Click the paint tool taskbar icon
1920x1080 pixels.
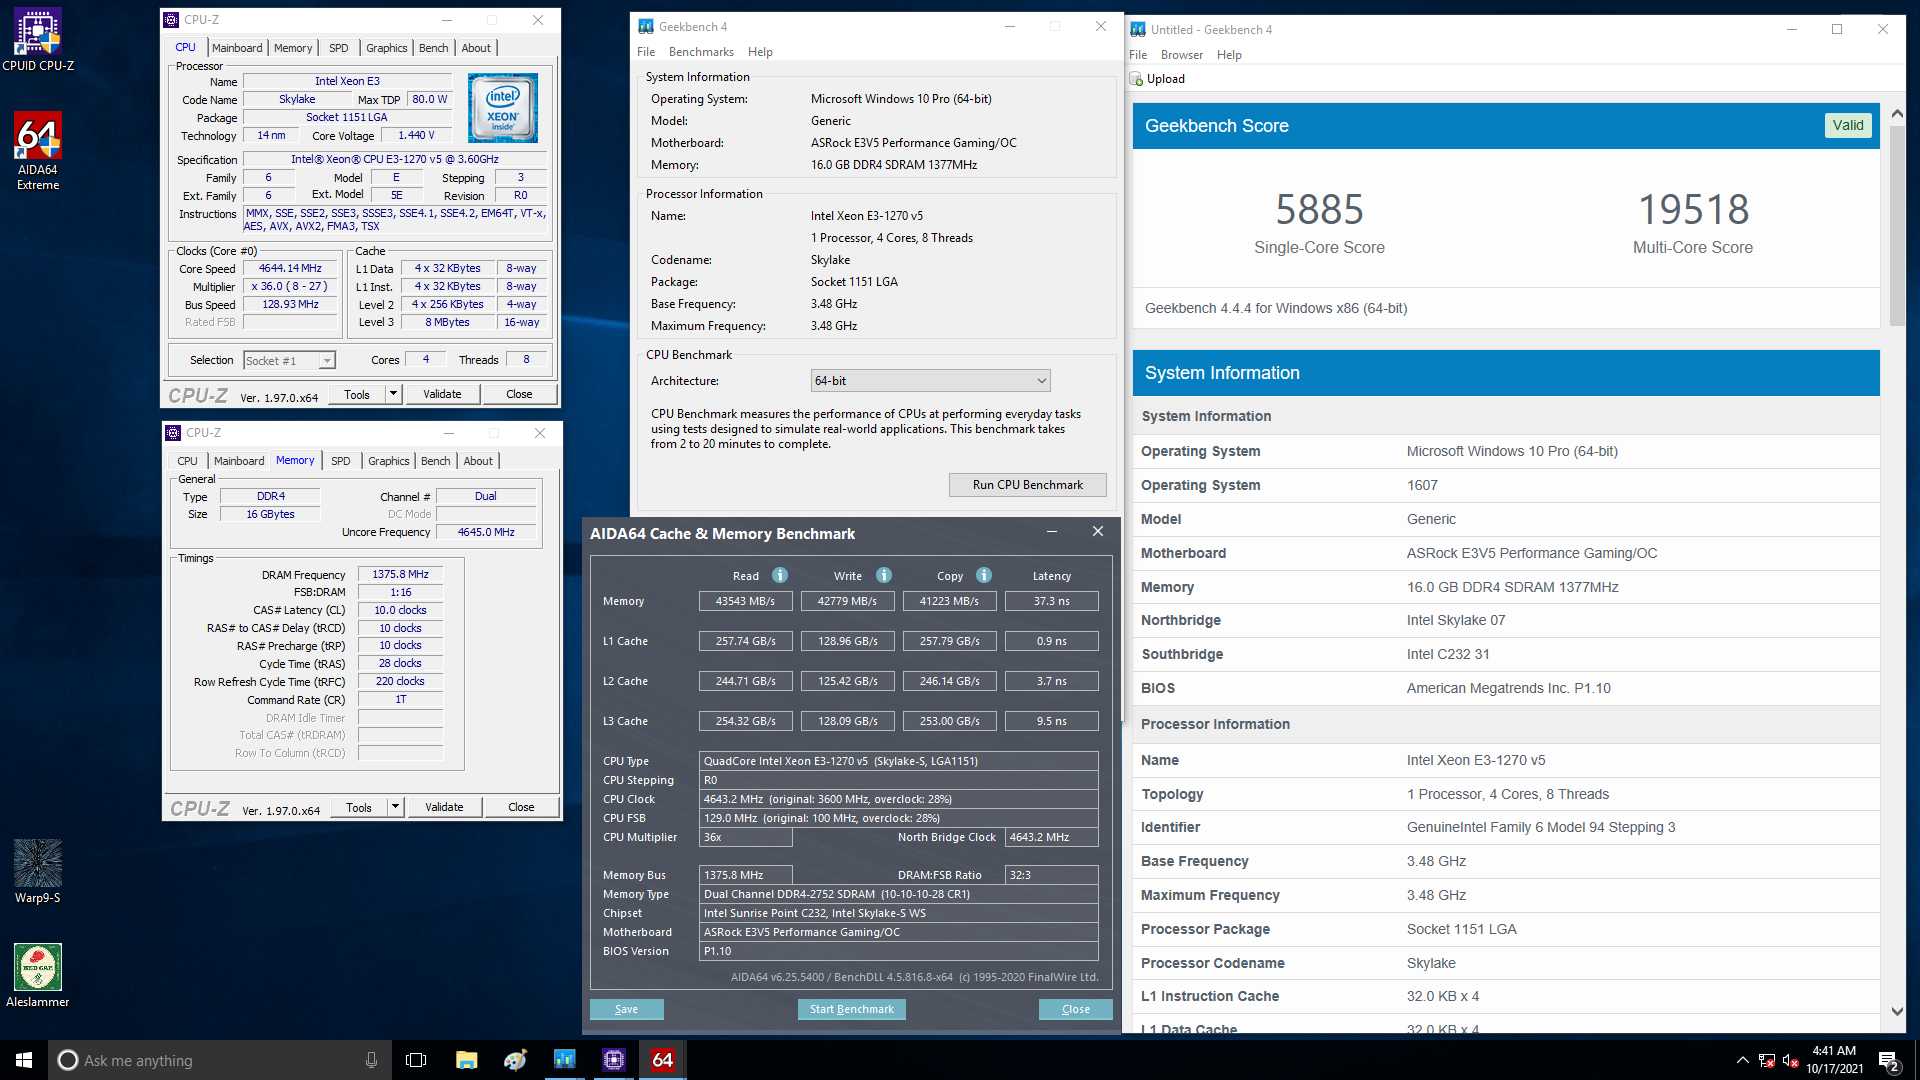click(515, 1060)
